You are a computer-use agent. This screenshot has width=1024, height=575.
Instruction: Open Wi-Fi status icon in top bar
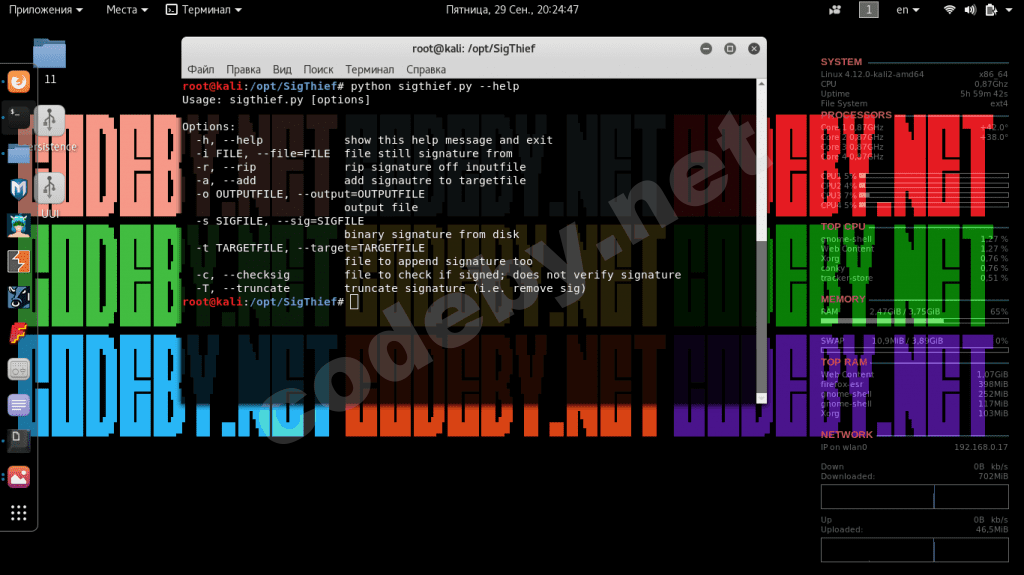[950, 10]
